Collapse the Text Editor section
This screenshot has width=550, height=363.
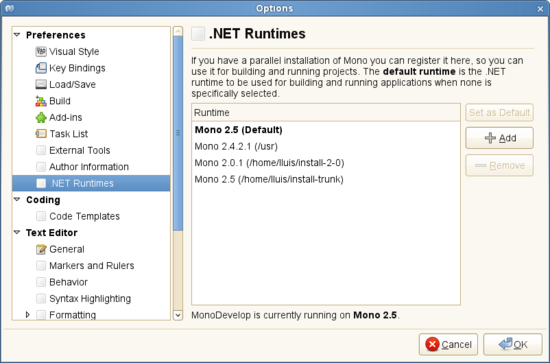[x=17, y=233]
